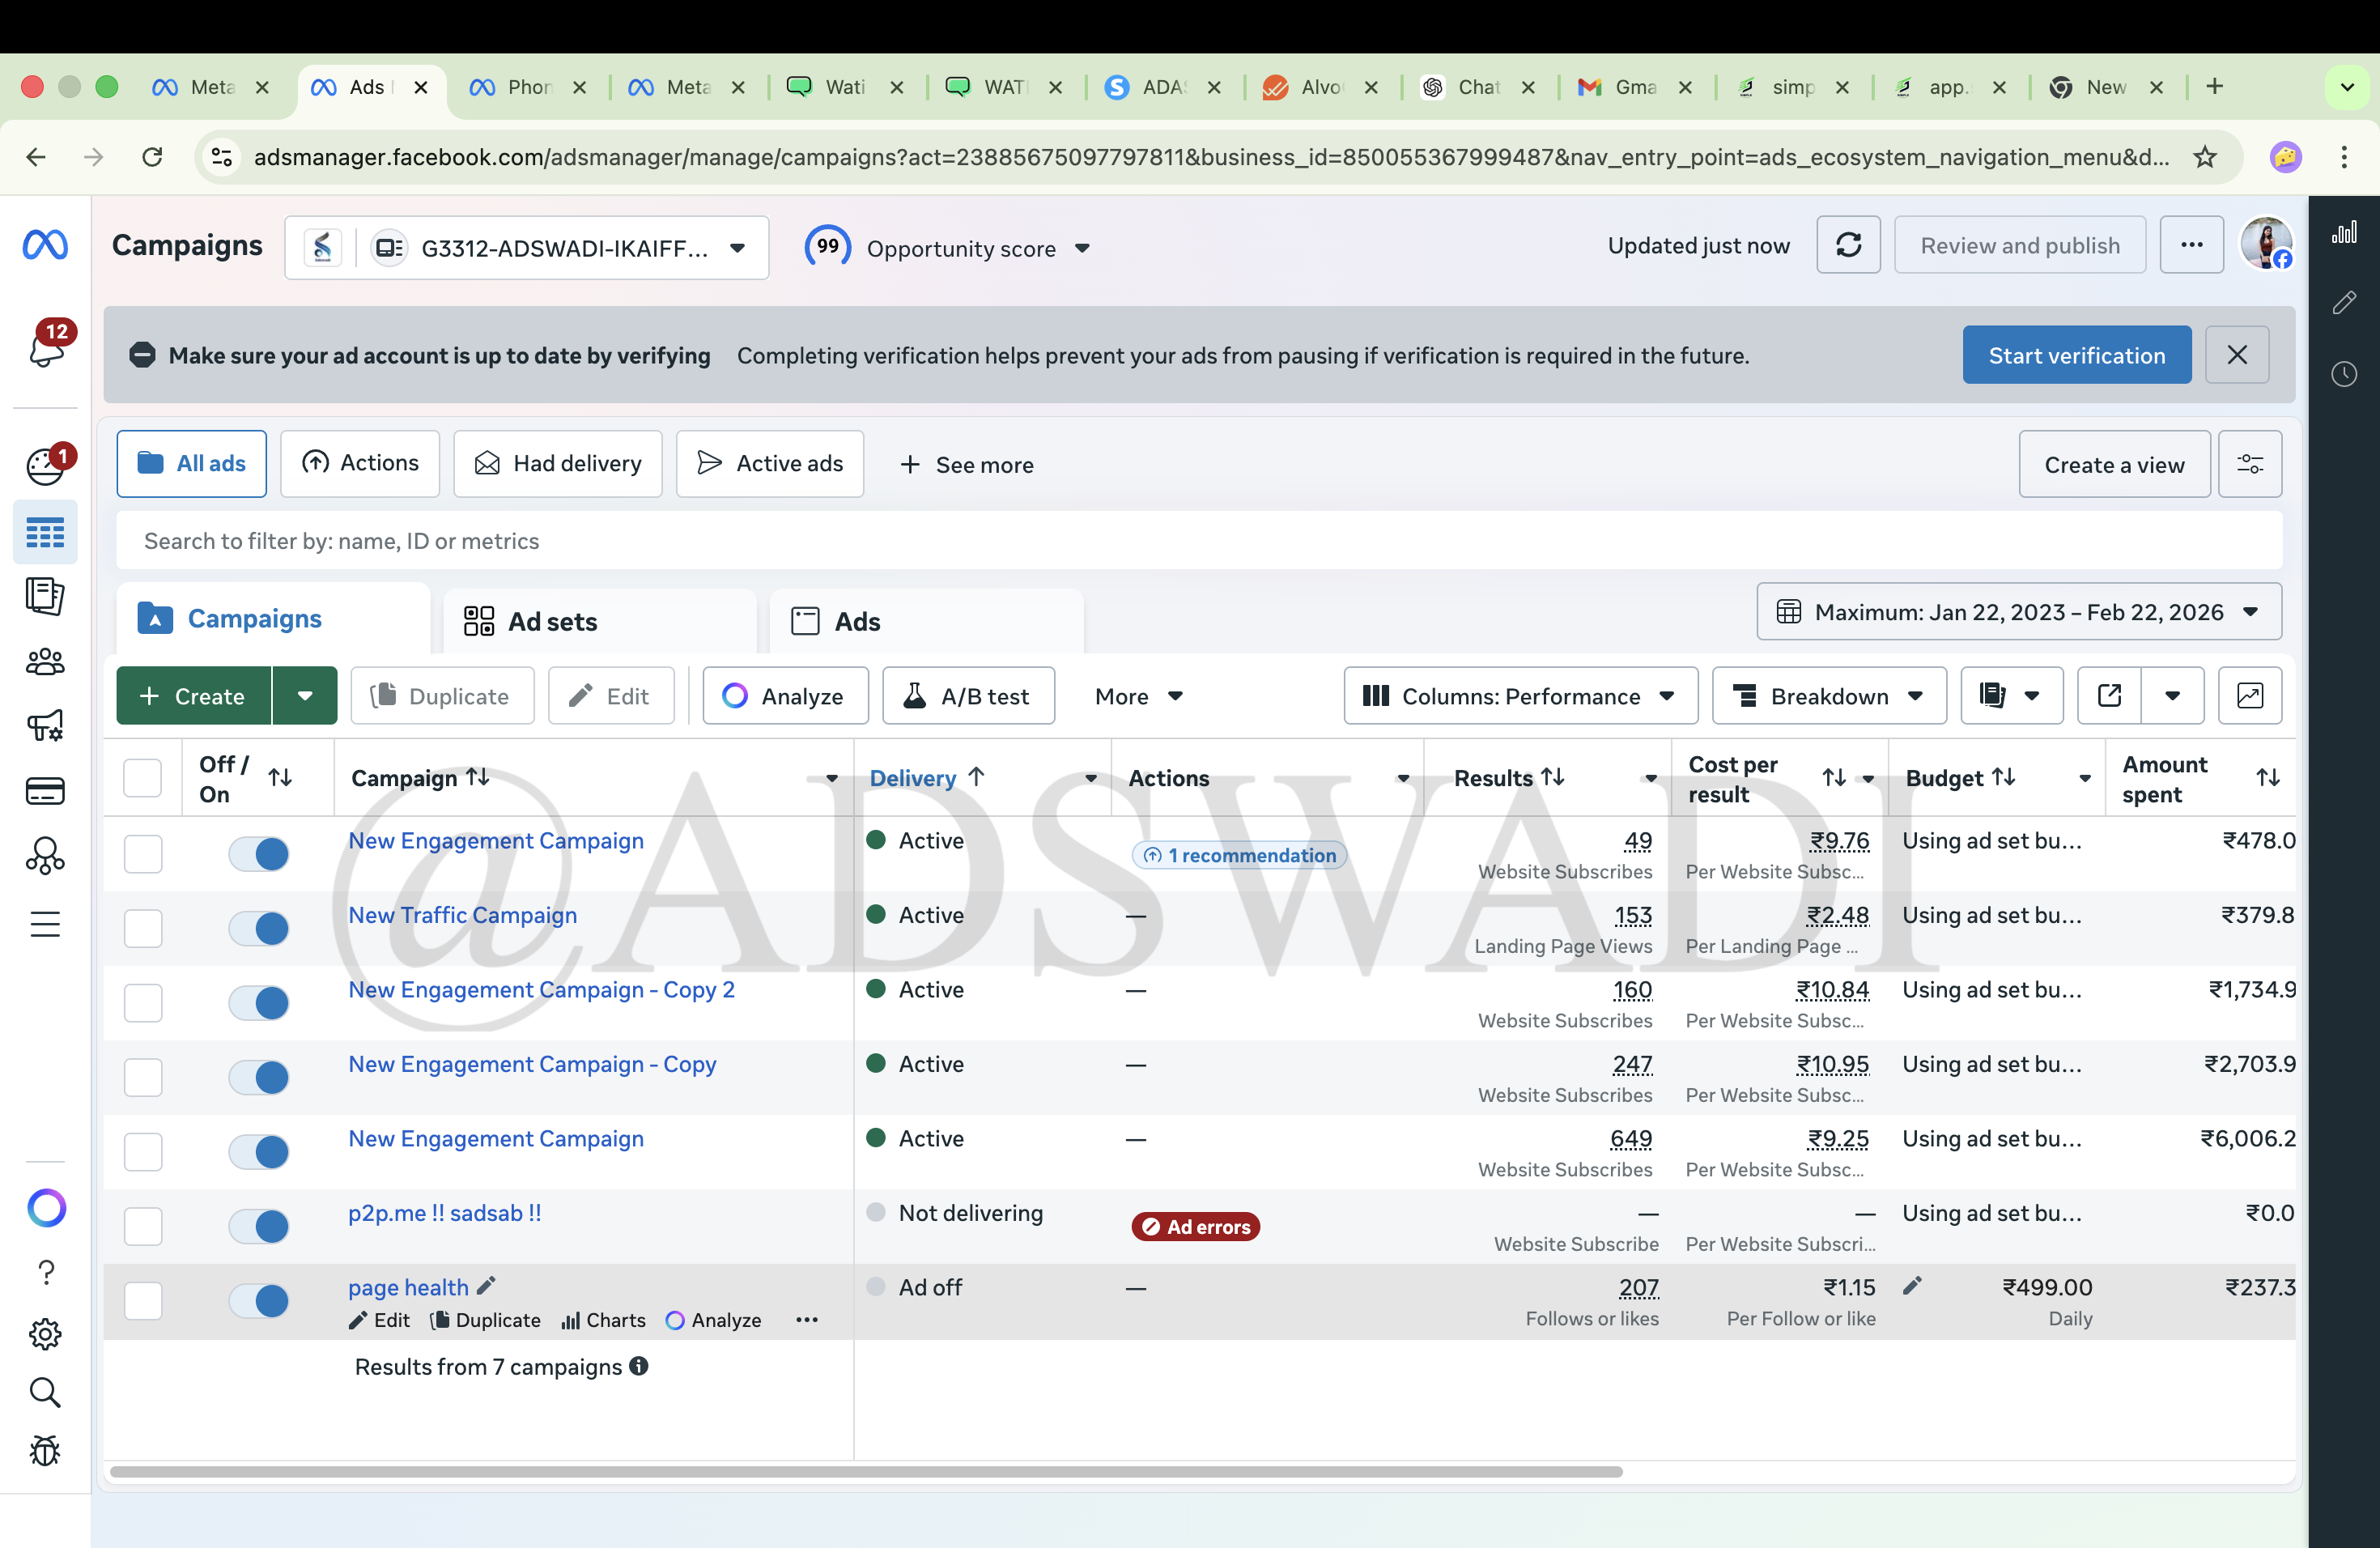The image size is (2380, 1548).
Task: Open the Billing icon in the left sidebar
Action: (x=46, y=791)
